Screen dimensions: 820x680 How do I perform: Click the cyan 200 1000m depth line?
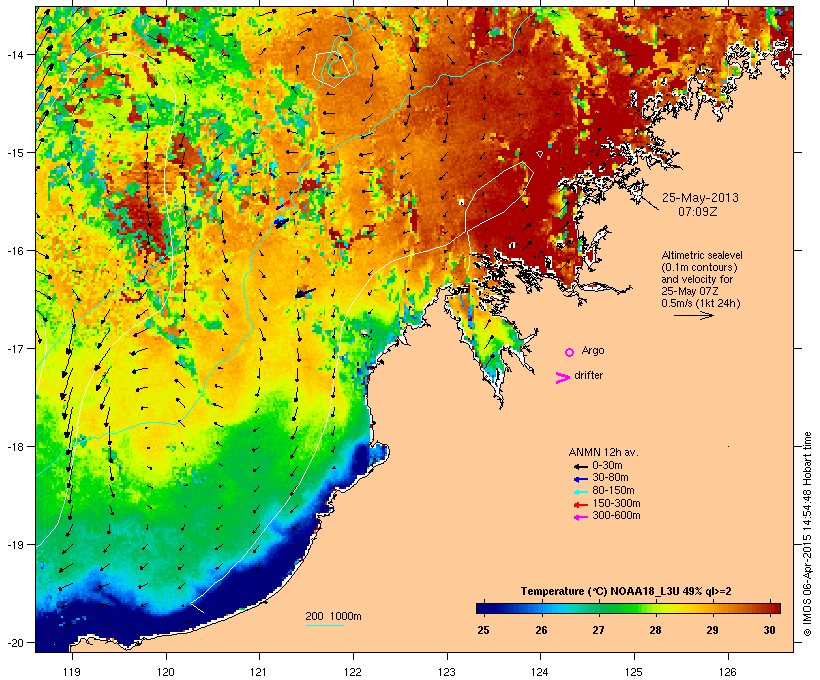pyautogui.click(x=324, y=625)
